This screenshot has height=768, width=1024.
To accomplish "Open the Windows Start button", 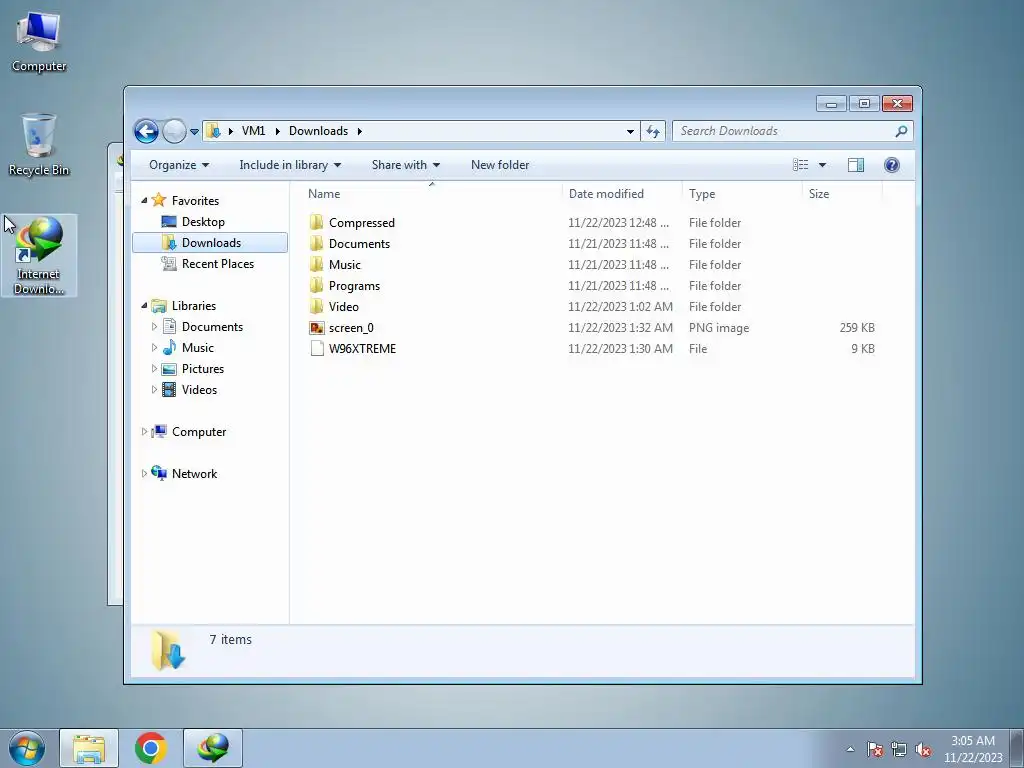I will [x=27, y=748].
